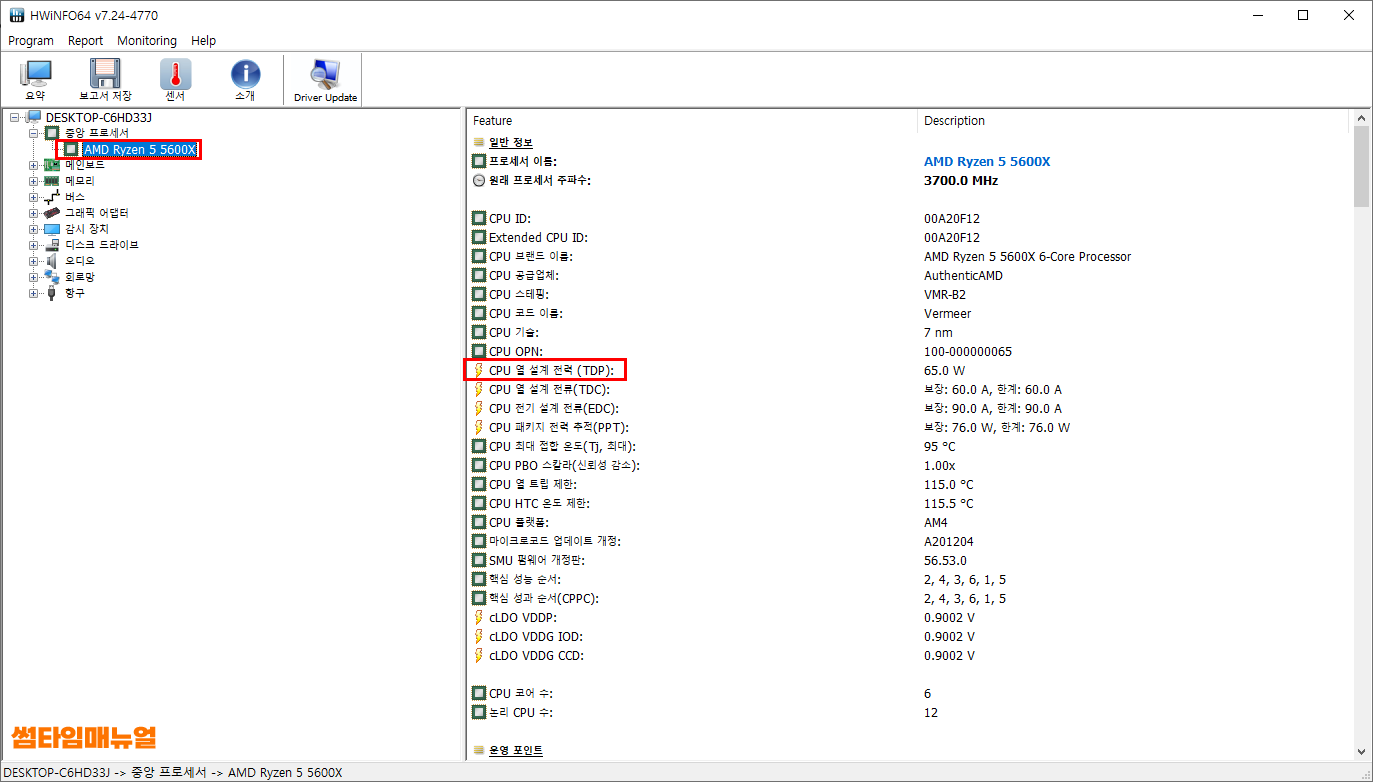The image size is (1373, 782).
Task: Click the lightning icon beside CPU 패키지 전력 추적(PPT)
Action: [x=479, y=427]
